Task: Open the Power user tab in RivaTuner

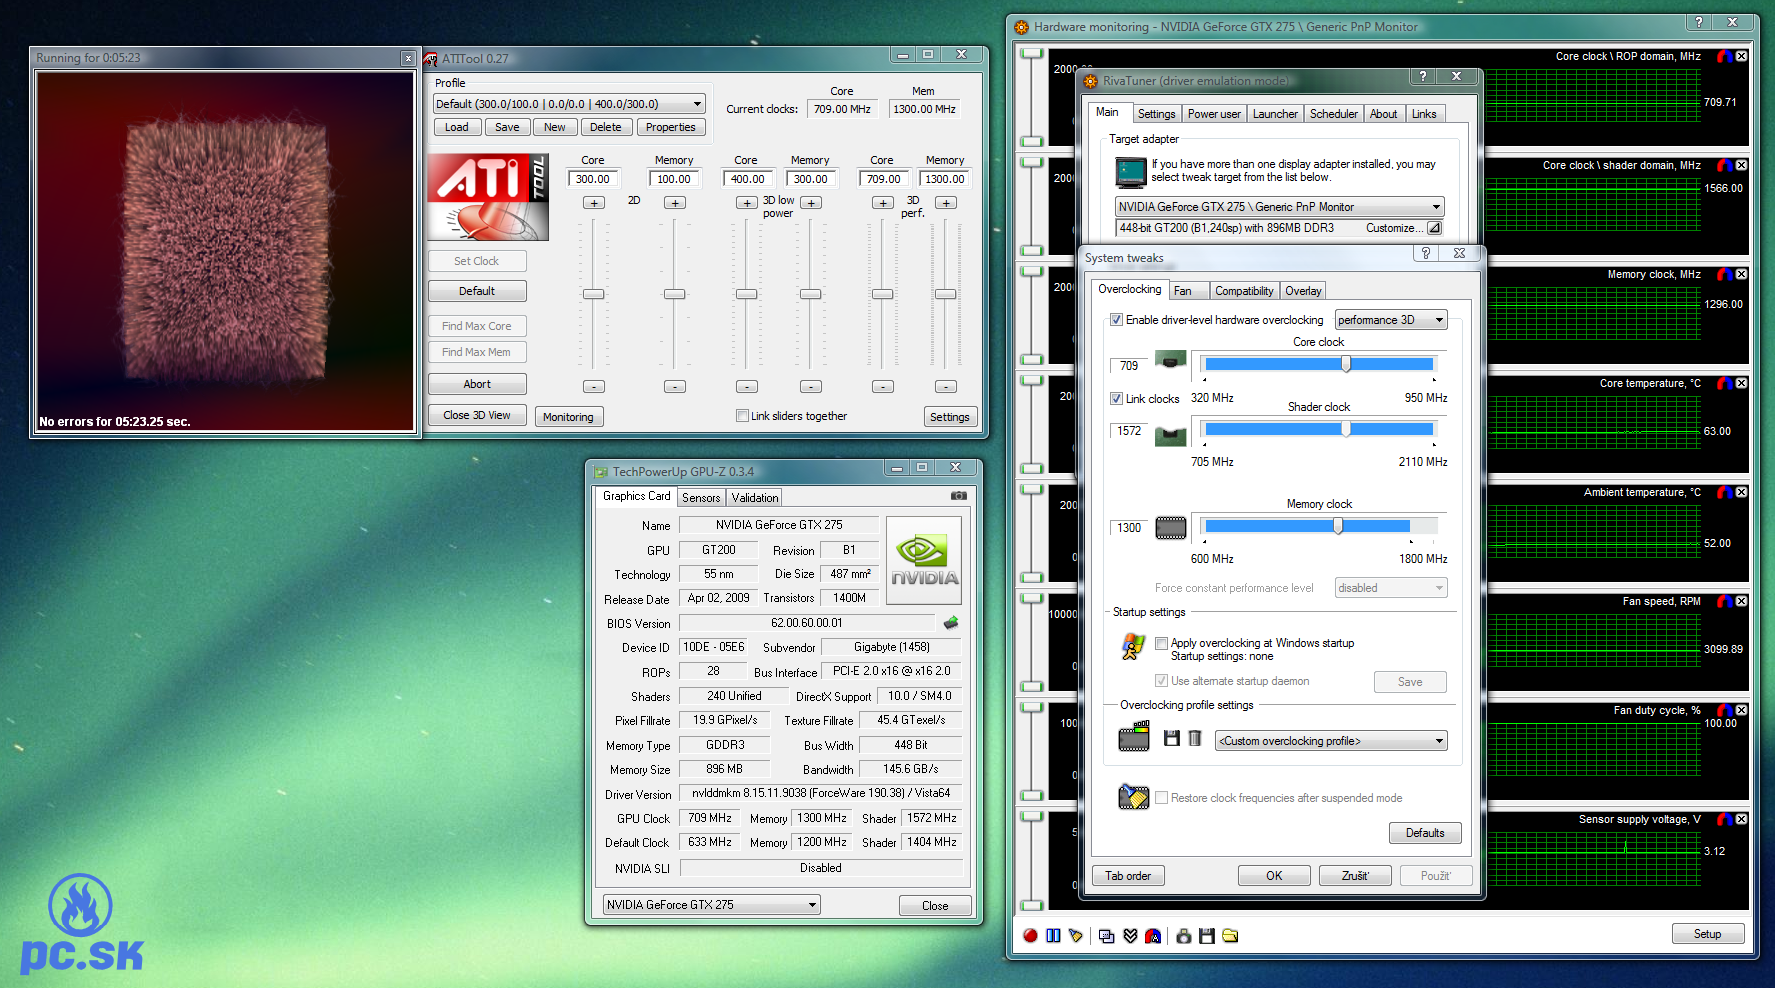Action: point(1214,114)
